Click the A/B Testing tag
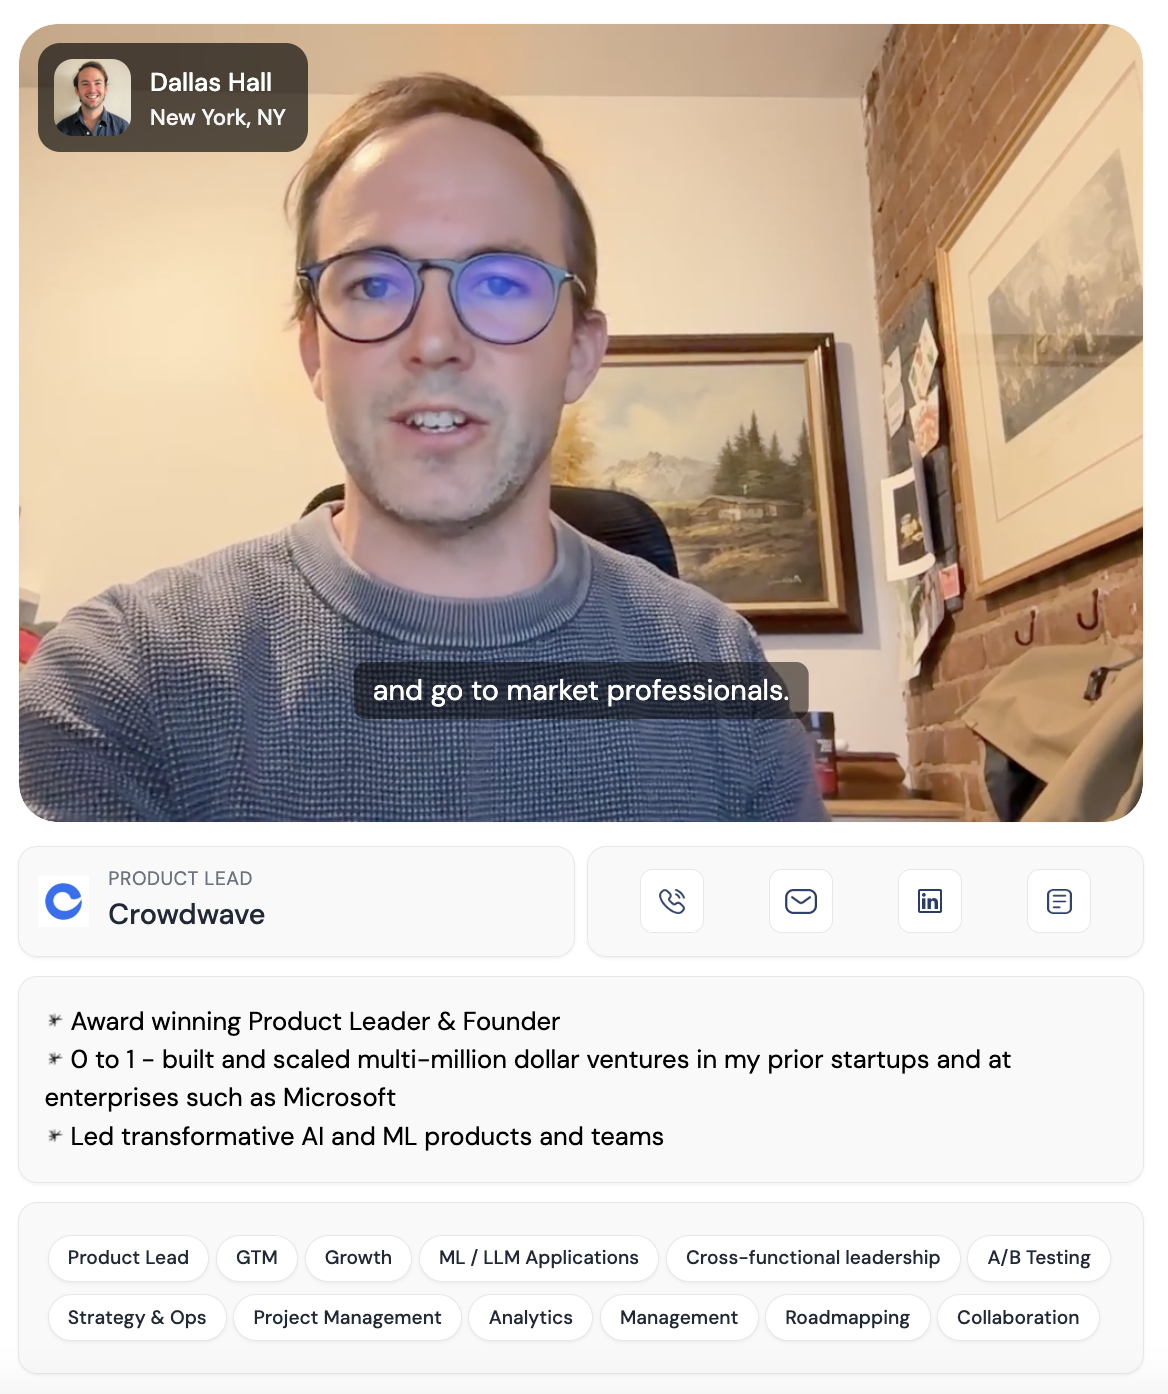Image resolution: width=1168 pixels, height=1394 pixels. [x=1039, y=1258]
